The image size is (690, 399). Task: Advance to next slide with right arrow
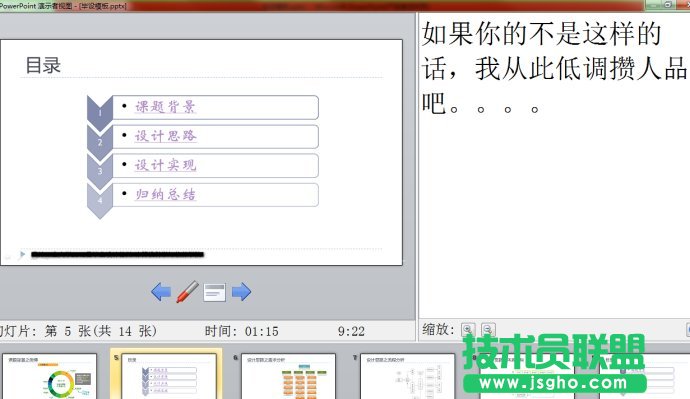[241, 292]
